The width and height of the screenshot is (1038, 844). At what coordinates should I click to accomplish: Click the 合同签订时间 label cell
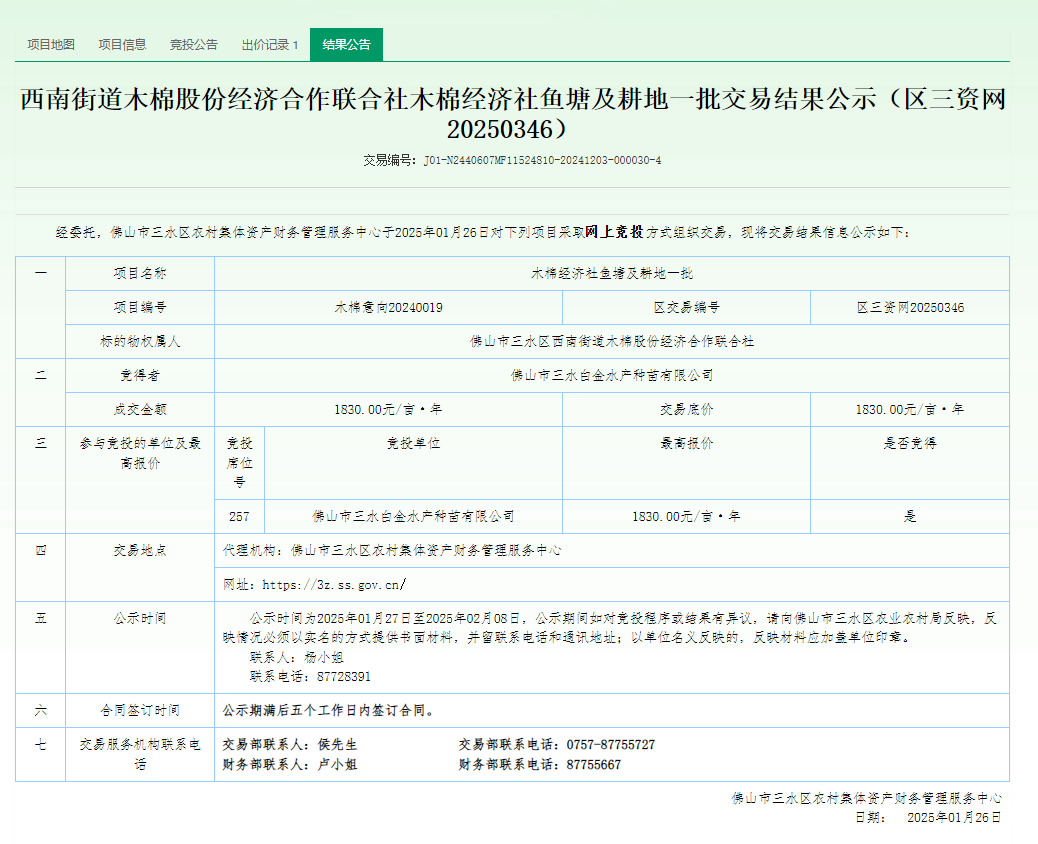[x=140, y=710]
